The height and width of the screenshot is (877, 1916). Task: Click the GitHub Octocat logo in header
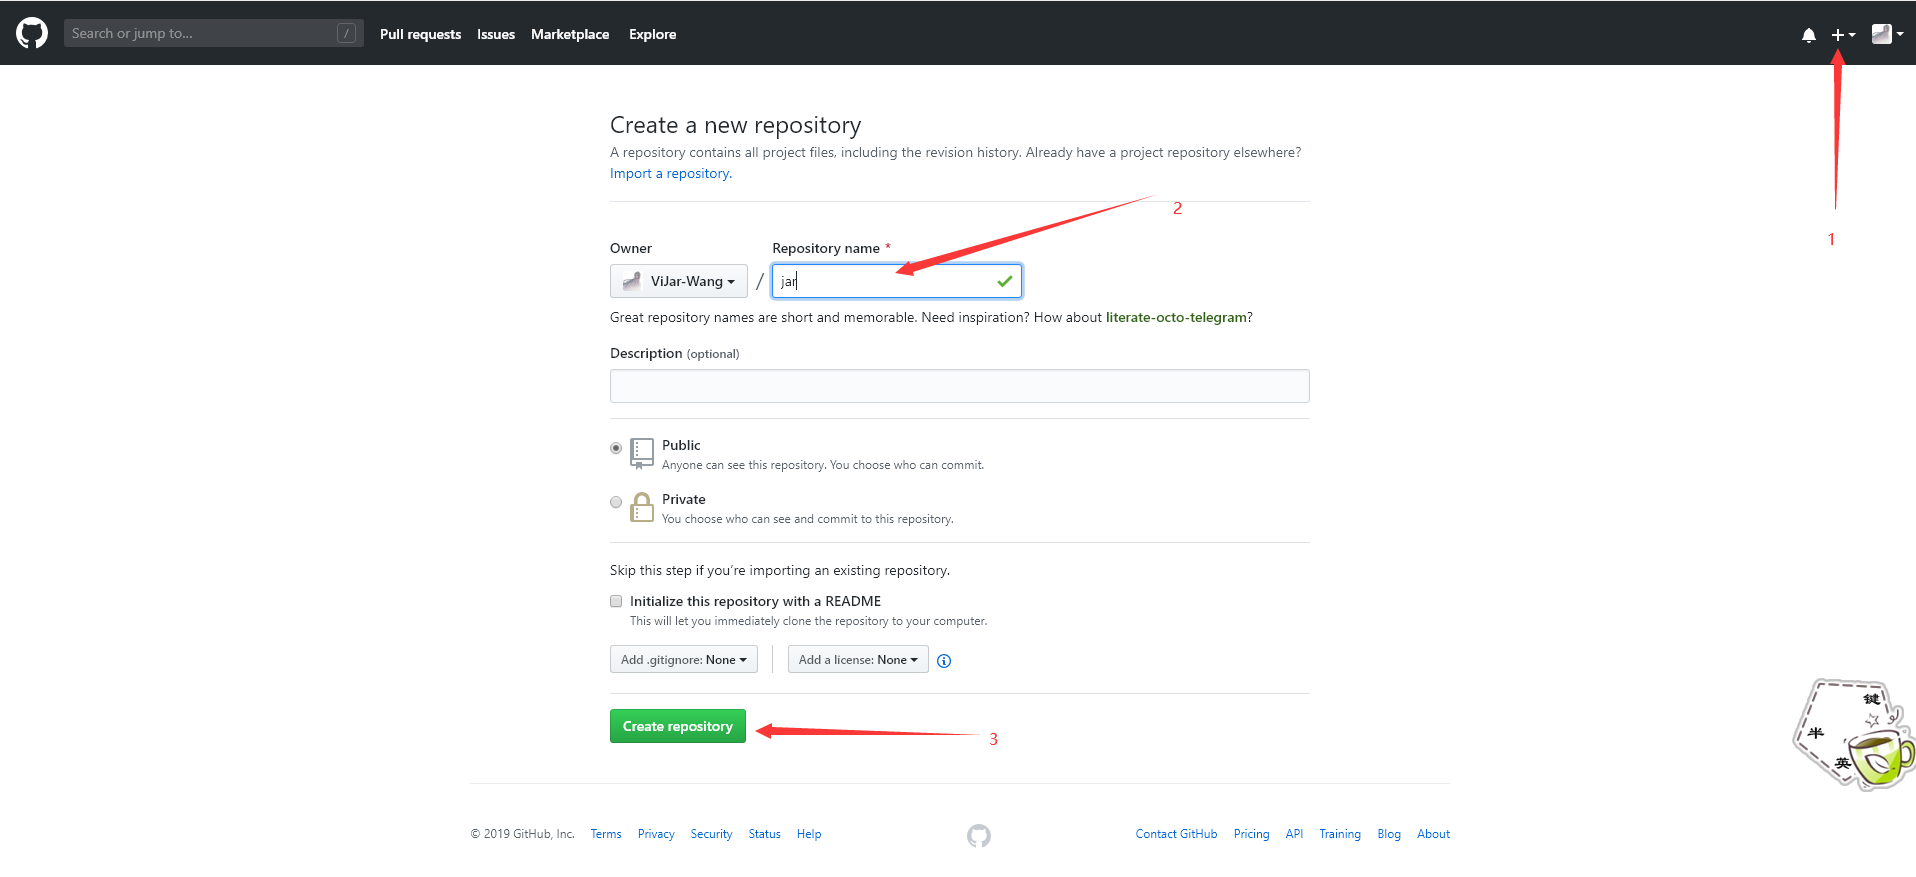[x=32, y=33]
